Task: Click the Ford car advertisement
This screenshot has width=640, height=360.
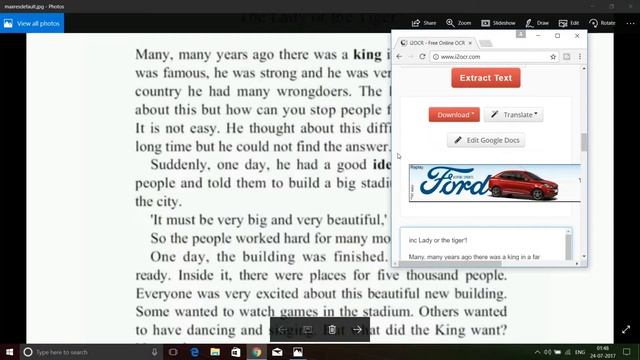Action: 495,183
